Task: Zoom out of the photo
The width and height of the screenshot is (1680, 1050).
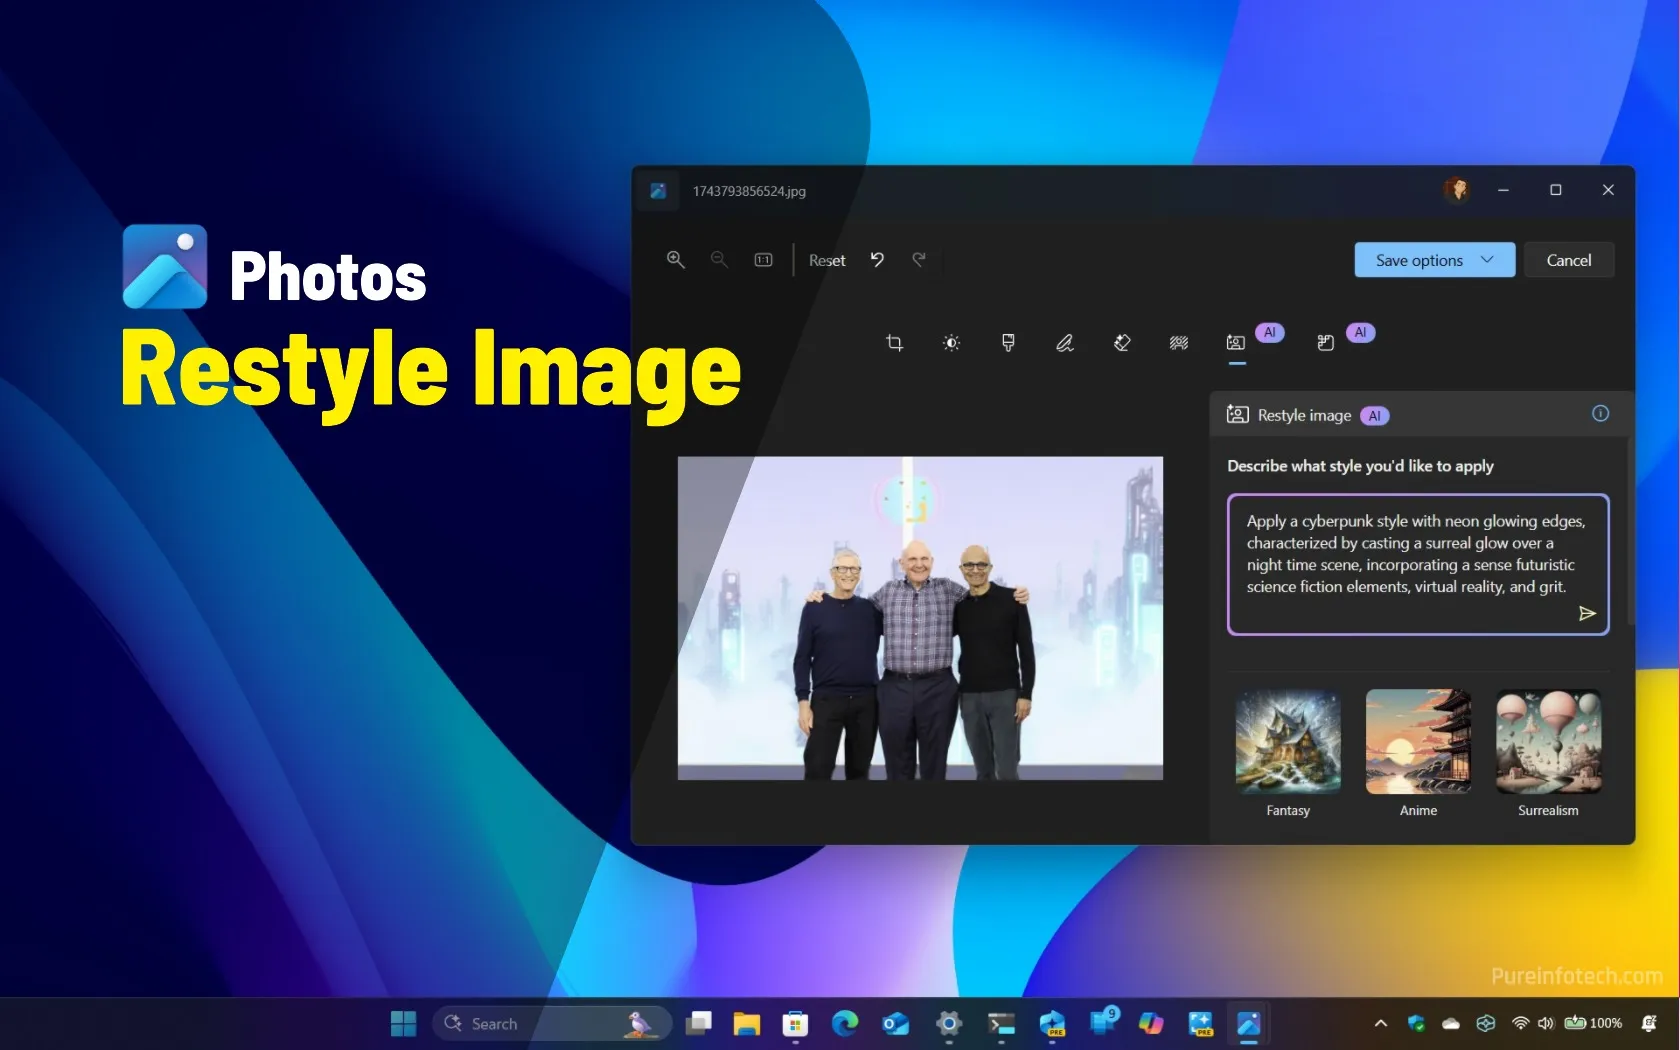Action: point(719,260)
